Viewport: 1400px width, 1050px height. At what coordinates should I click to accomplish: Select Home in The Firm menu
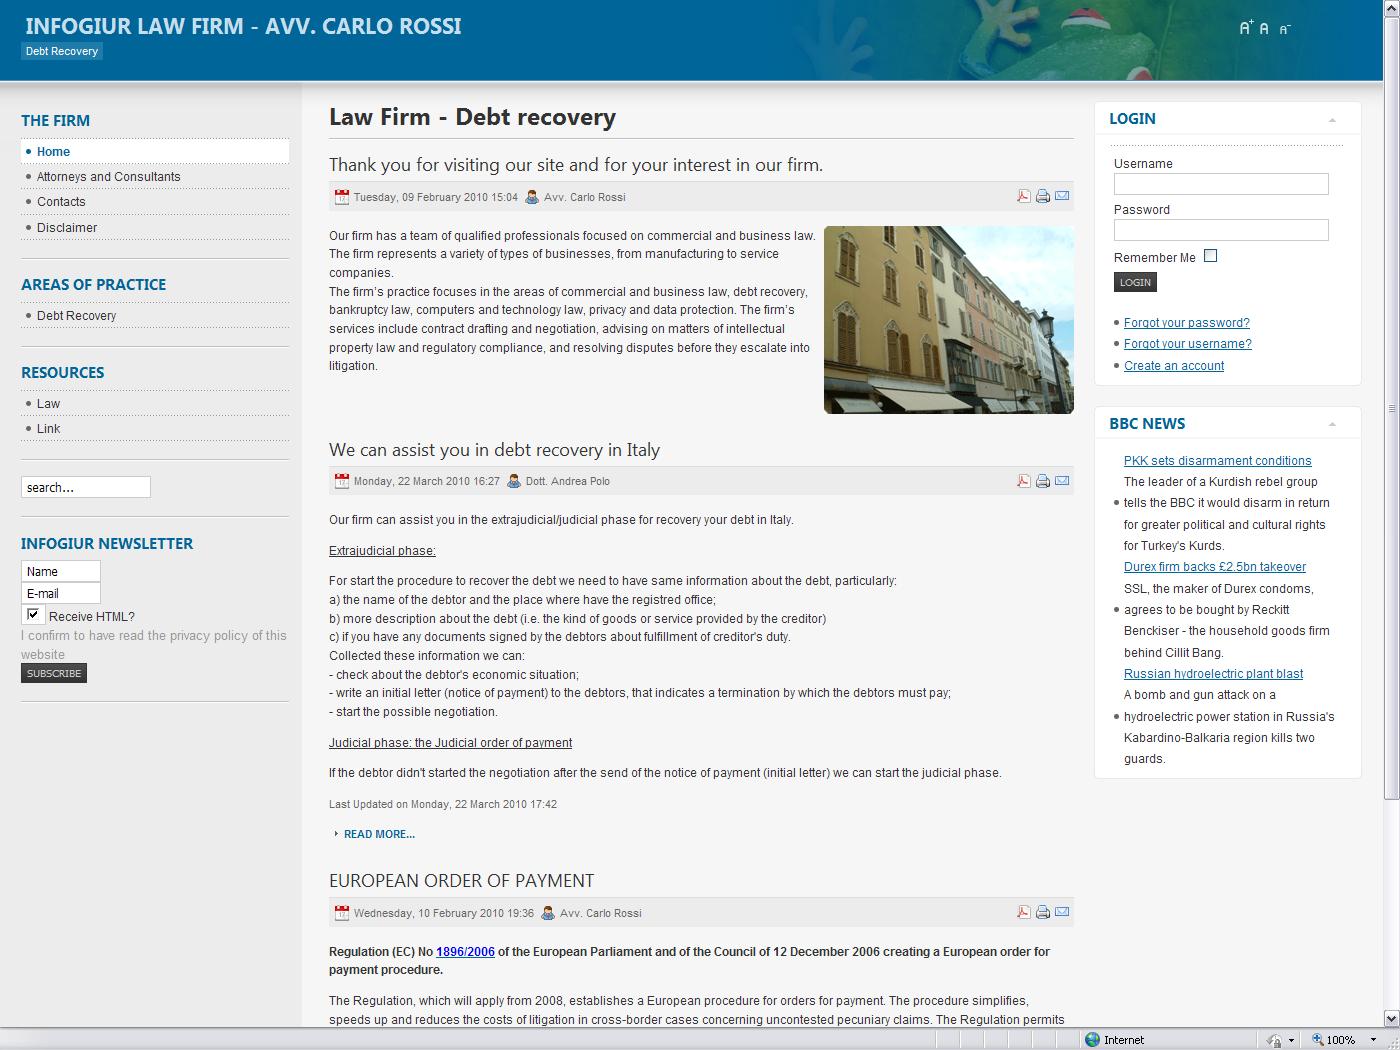point(155,151)
